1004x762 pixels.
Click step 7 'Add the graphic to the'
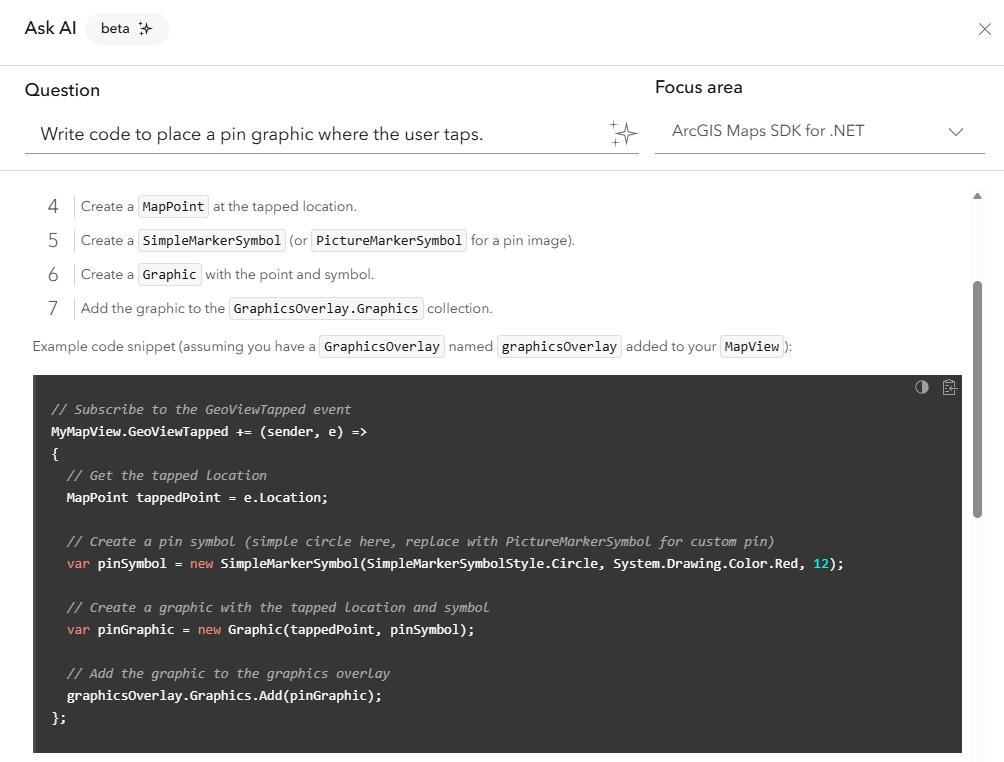tap(153, 309)
